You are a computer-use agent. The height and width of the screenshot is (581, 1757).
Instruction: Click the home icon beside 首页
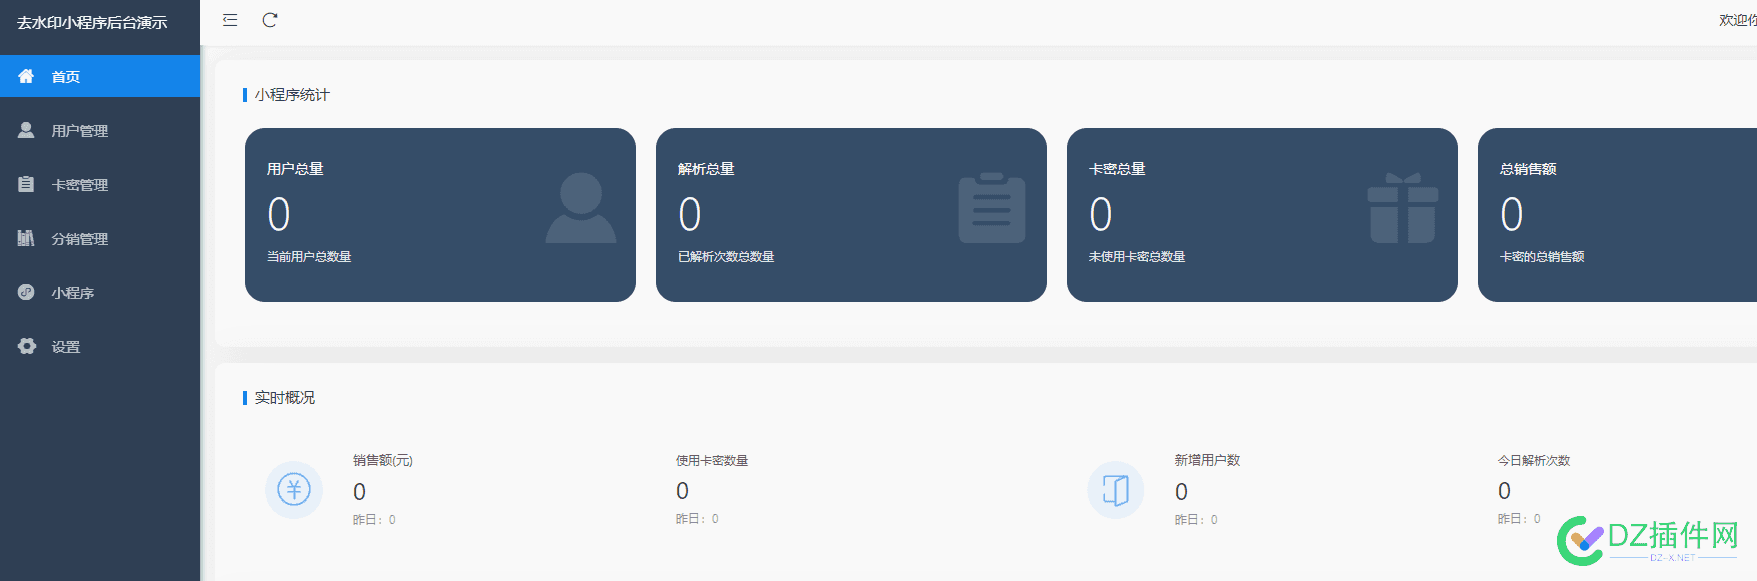click(26, 76)
